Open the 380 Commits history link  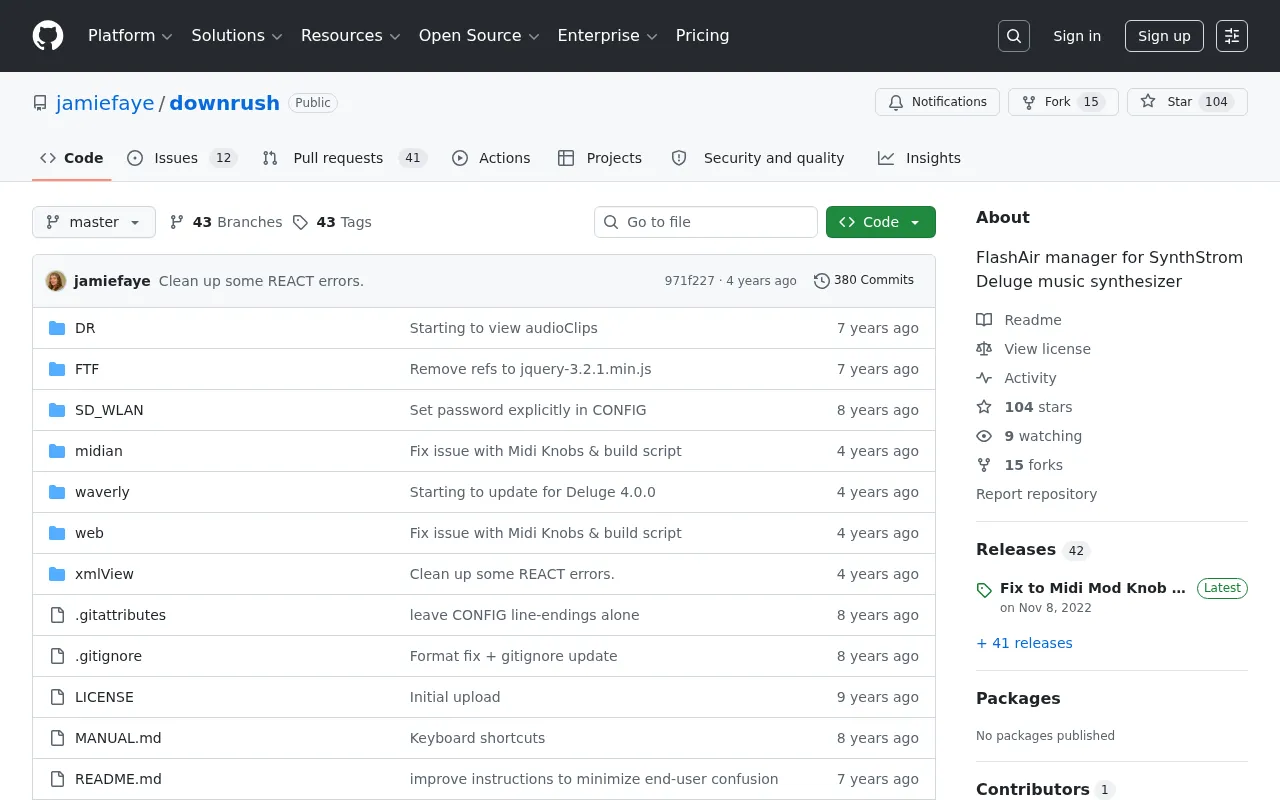864,281
